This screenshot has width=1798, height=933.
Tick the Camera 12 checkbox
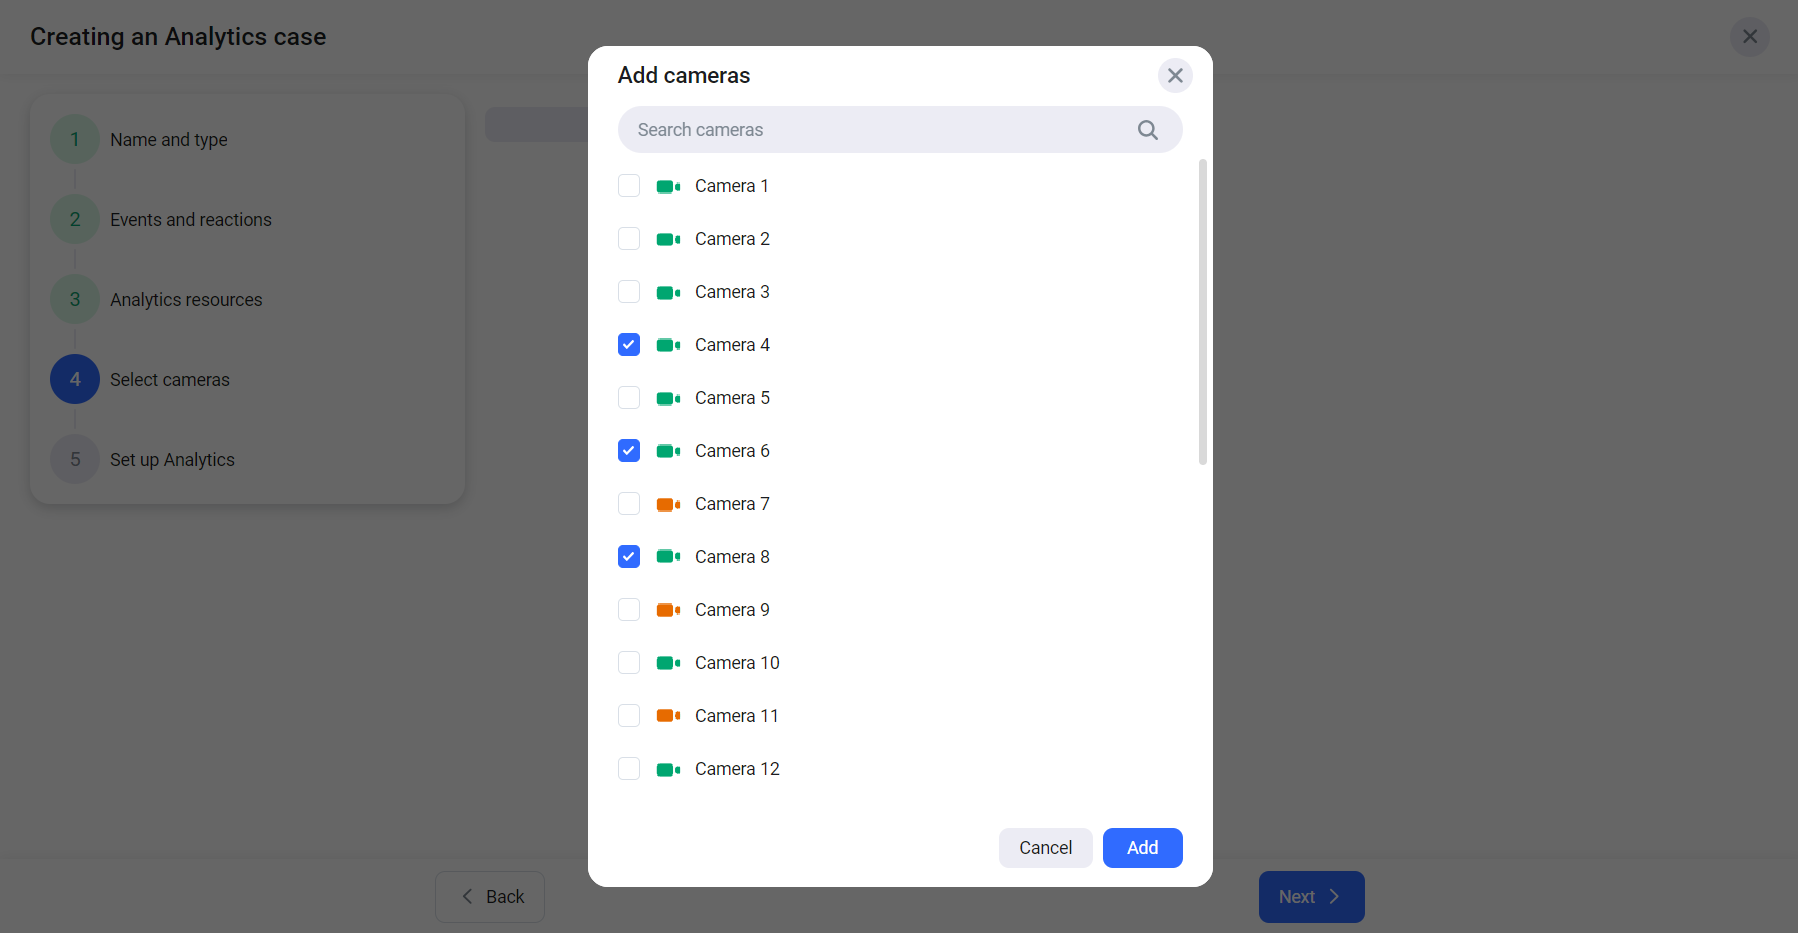pos(629,769)
